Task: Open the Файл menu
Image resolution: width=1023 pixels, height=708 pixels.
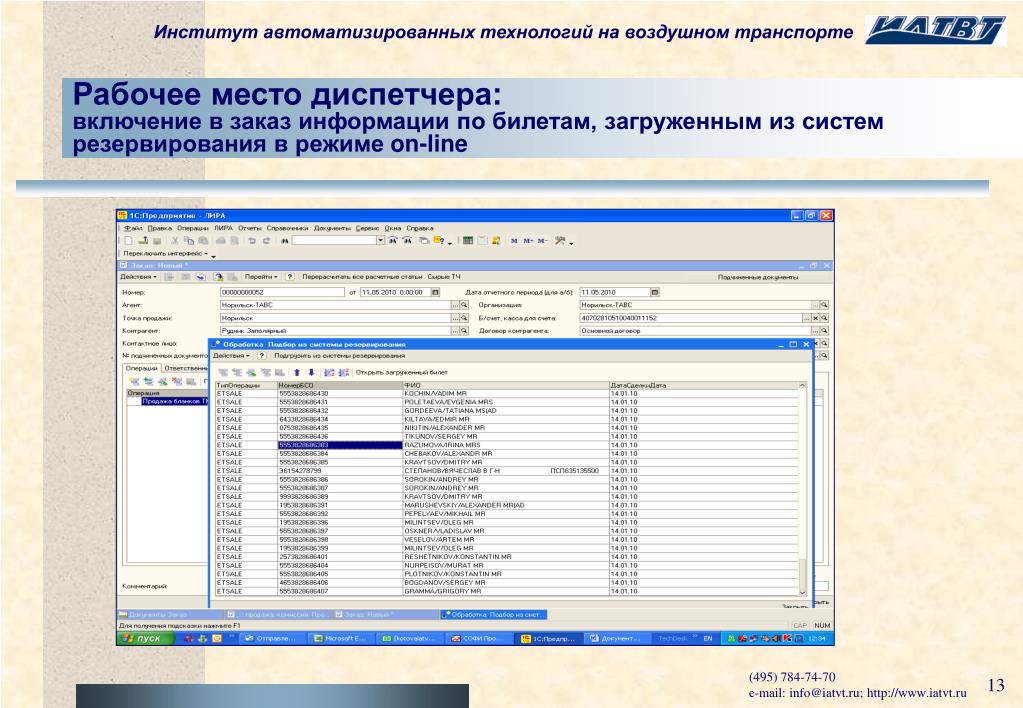Action: click(x=132, y=228)
